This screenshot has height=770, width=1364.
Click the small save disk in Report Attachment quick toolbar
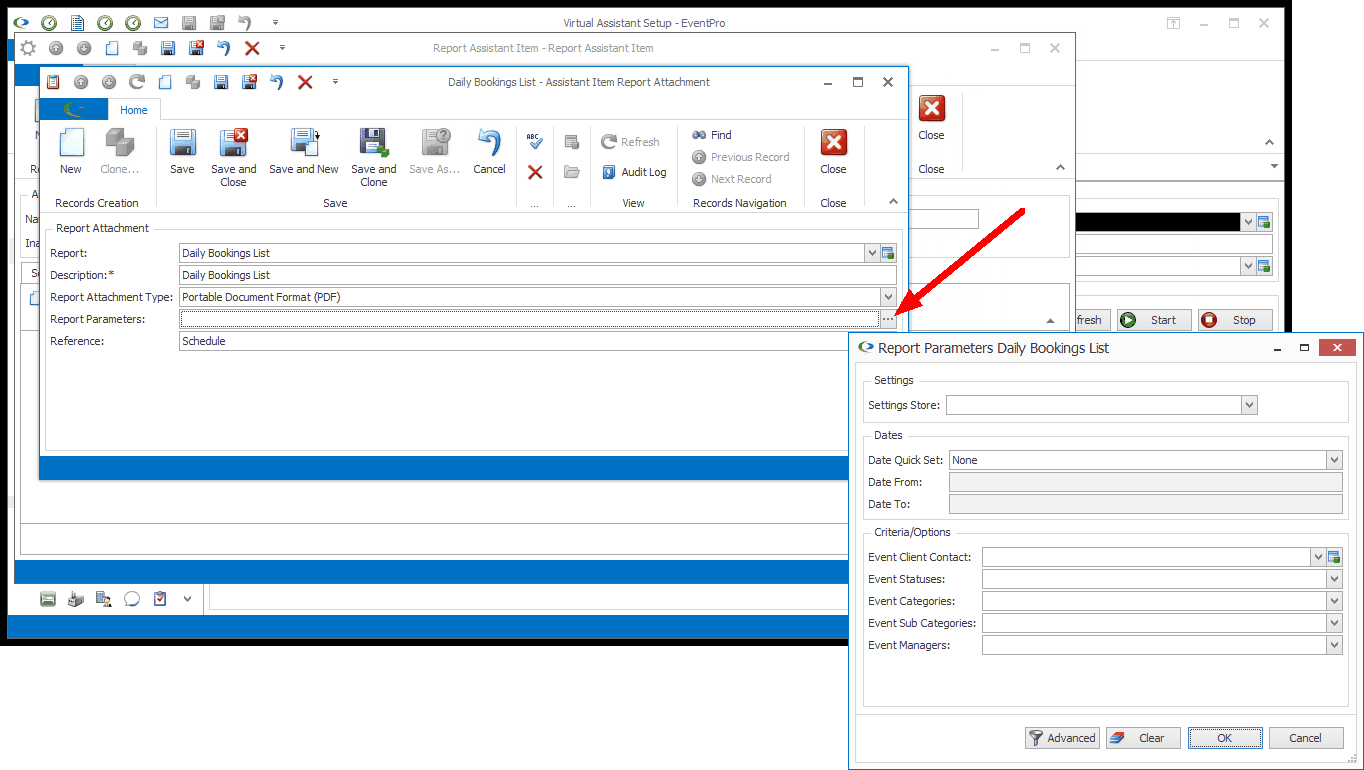221,82
